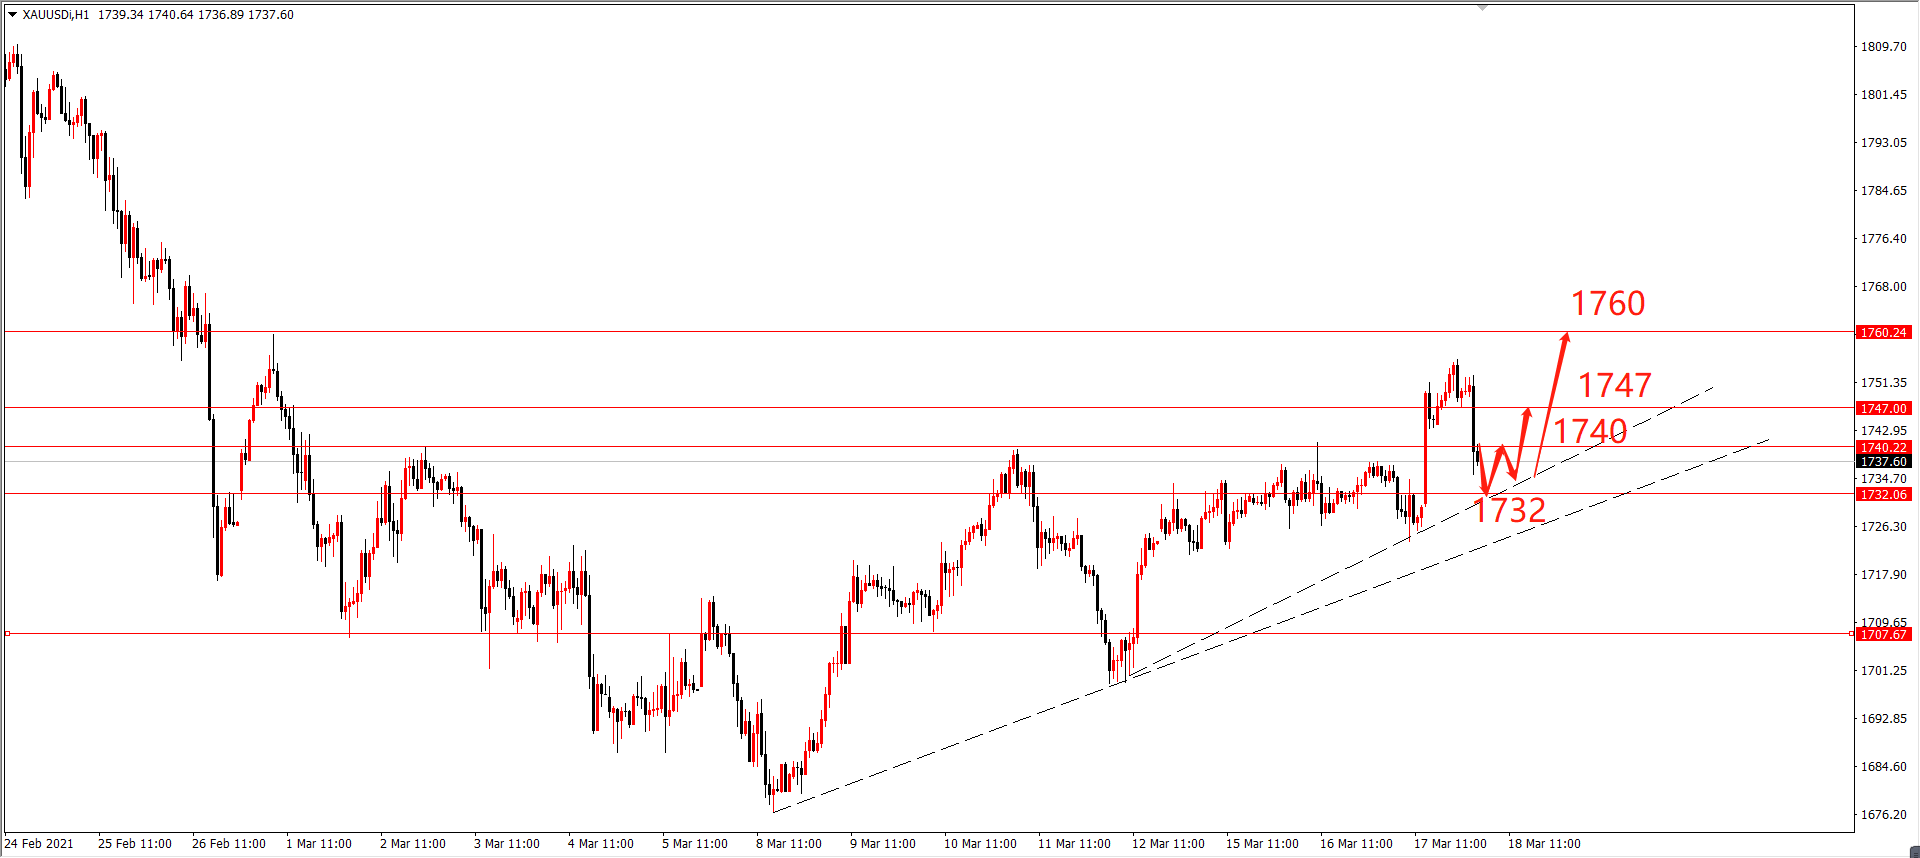Click the 1726.30 price scale label
The image size is (1920, 858).
[1883, 527]
